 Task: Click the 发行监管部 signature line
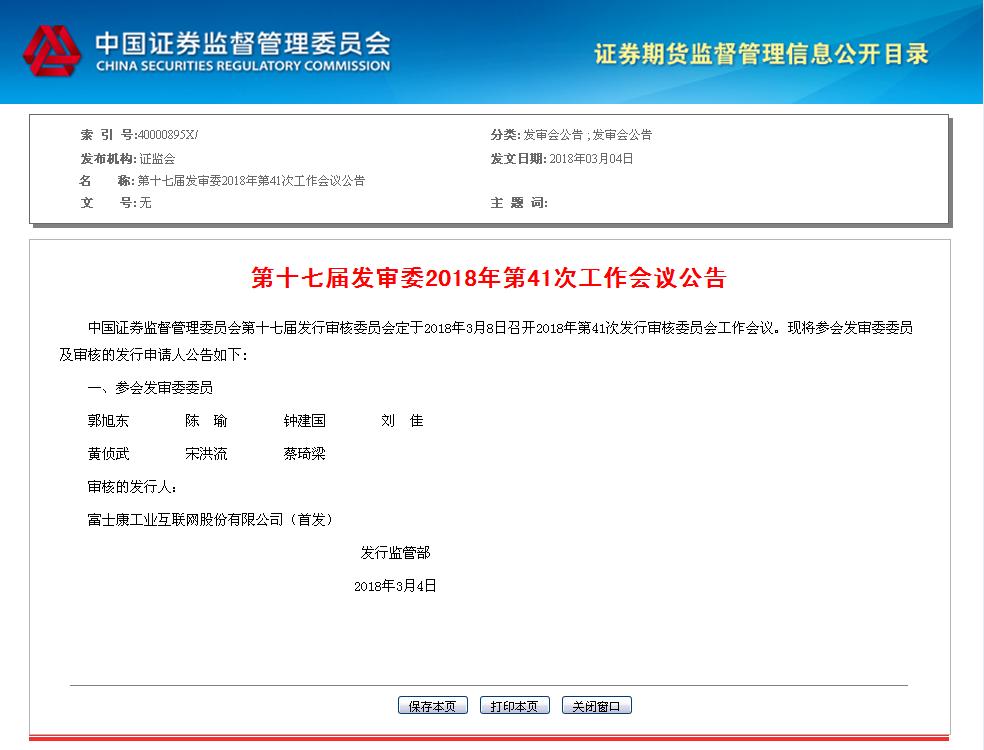pyautogui.click(x=395, y=553)
